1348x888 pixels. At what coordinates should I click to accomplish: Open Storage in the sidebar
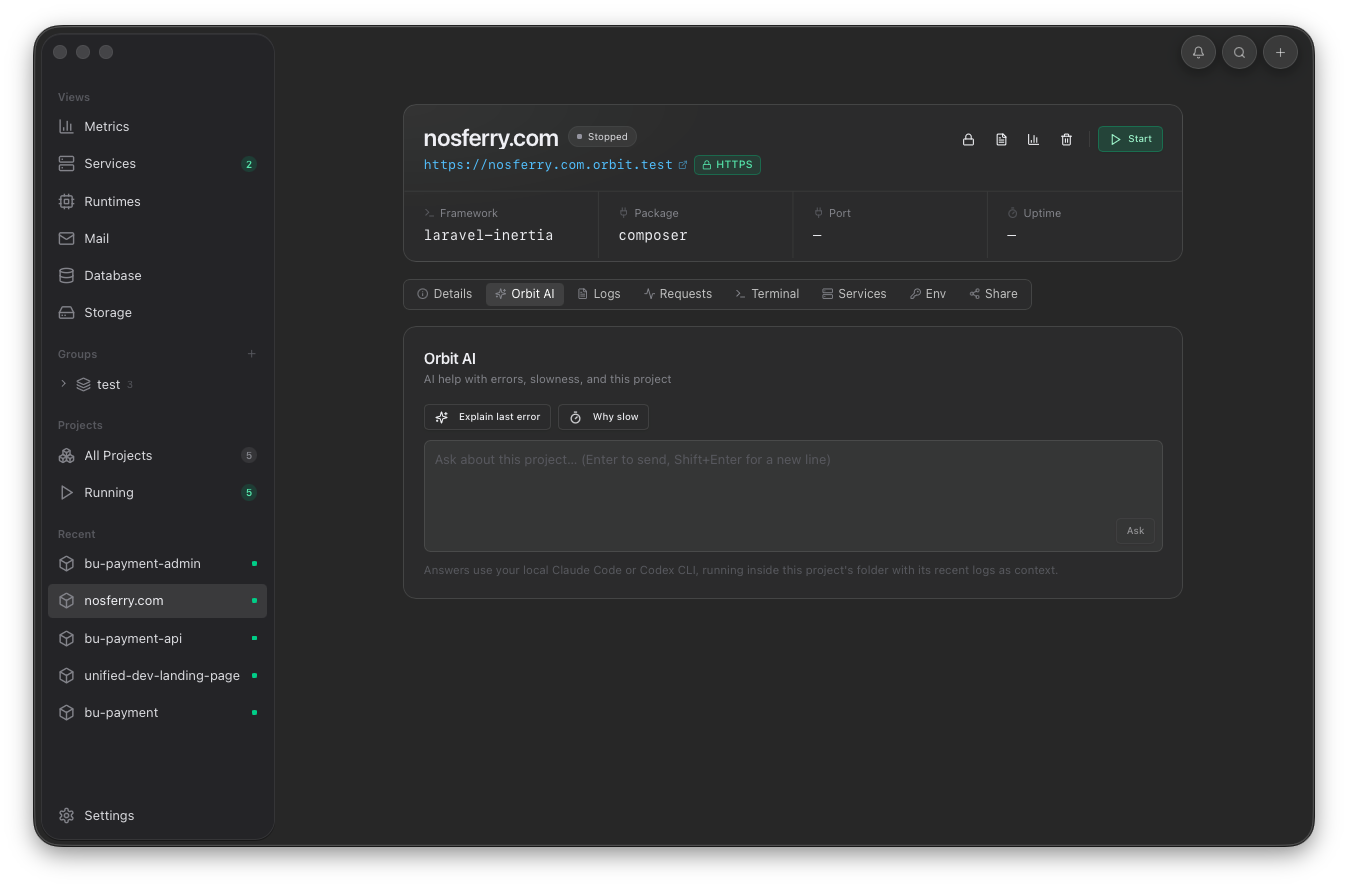point(157,312)
